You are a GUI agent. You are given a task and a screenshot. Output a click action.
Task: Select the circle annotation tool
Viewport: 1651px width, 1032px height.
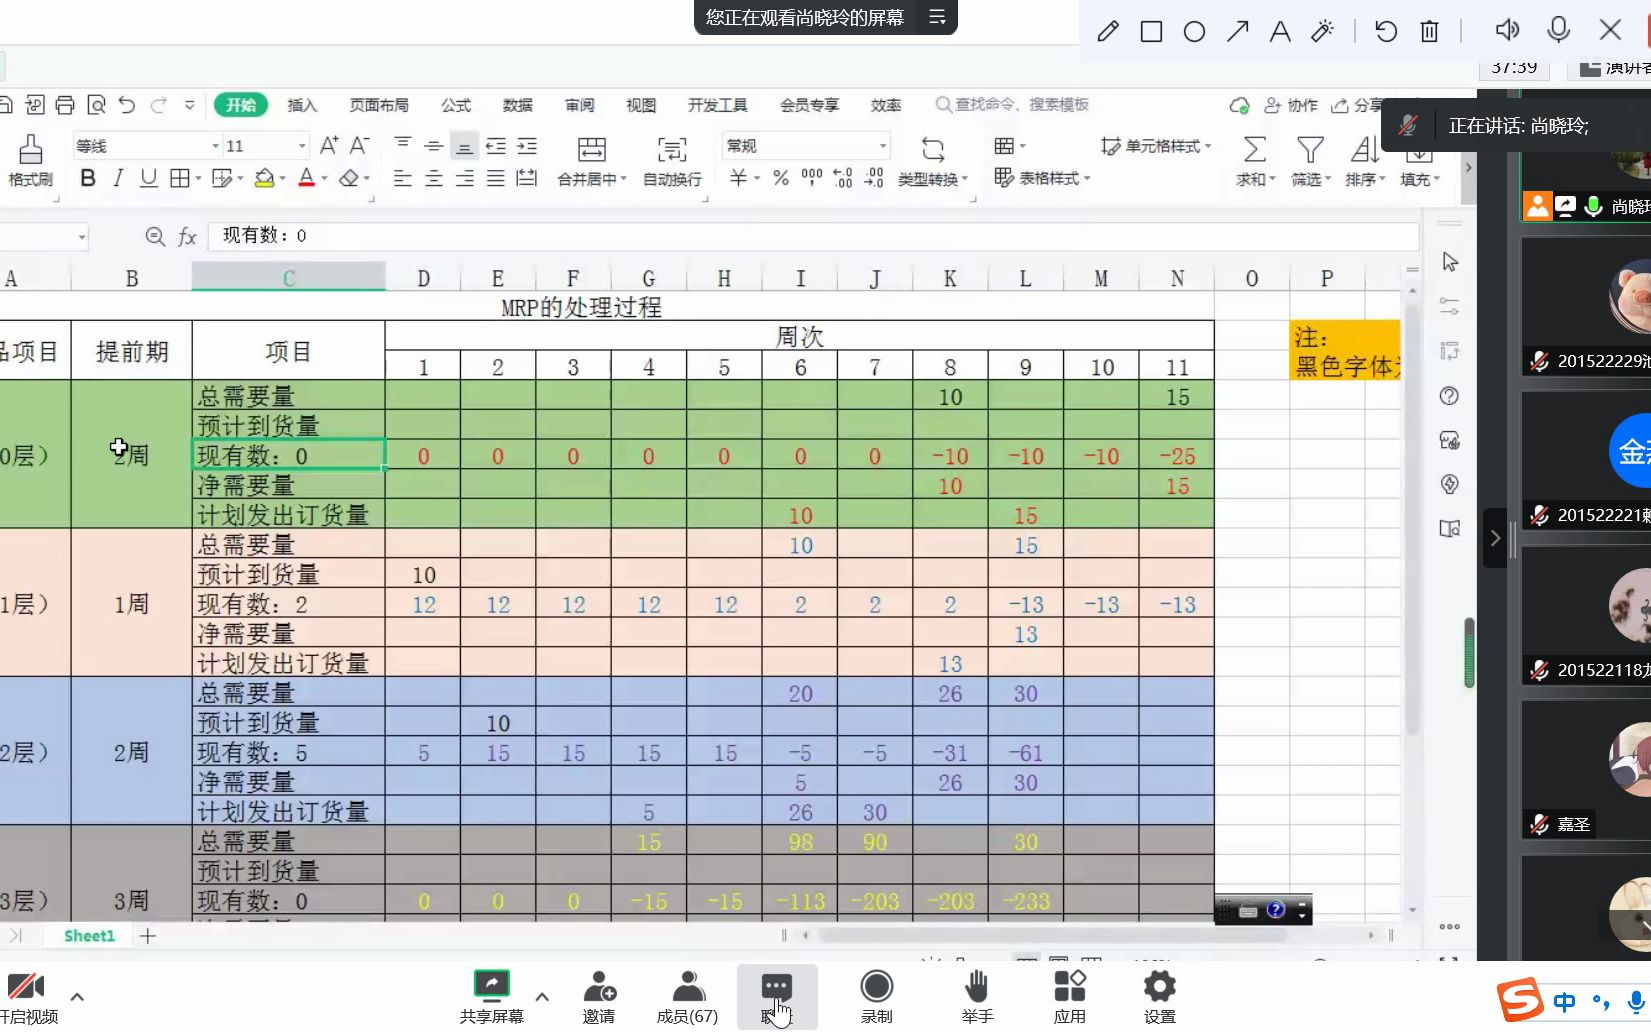click(1194, 31)
